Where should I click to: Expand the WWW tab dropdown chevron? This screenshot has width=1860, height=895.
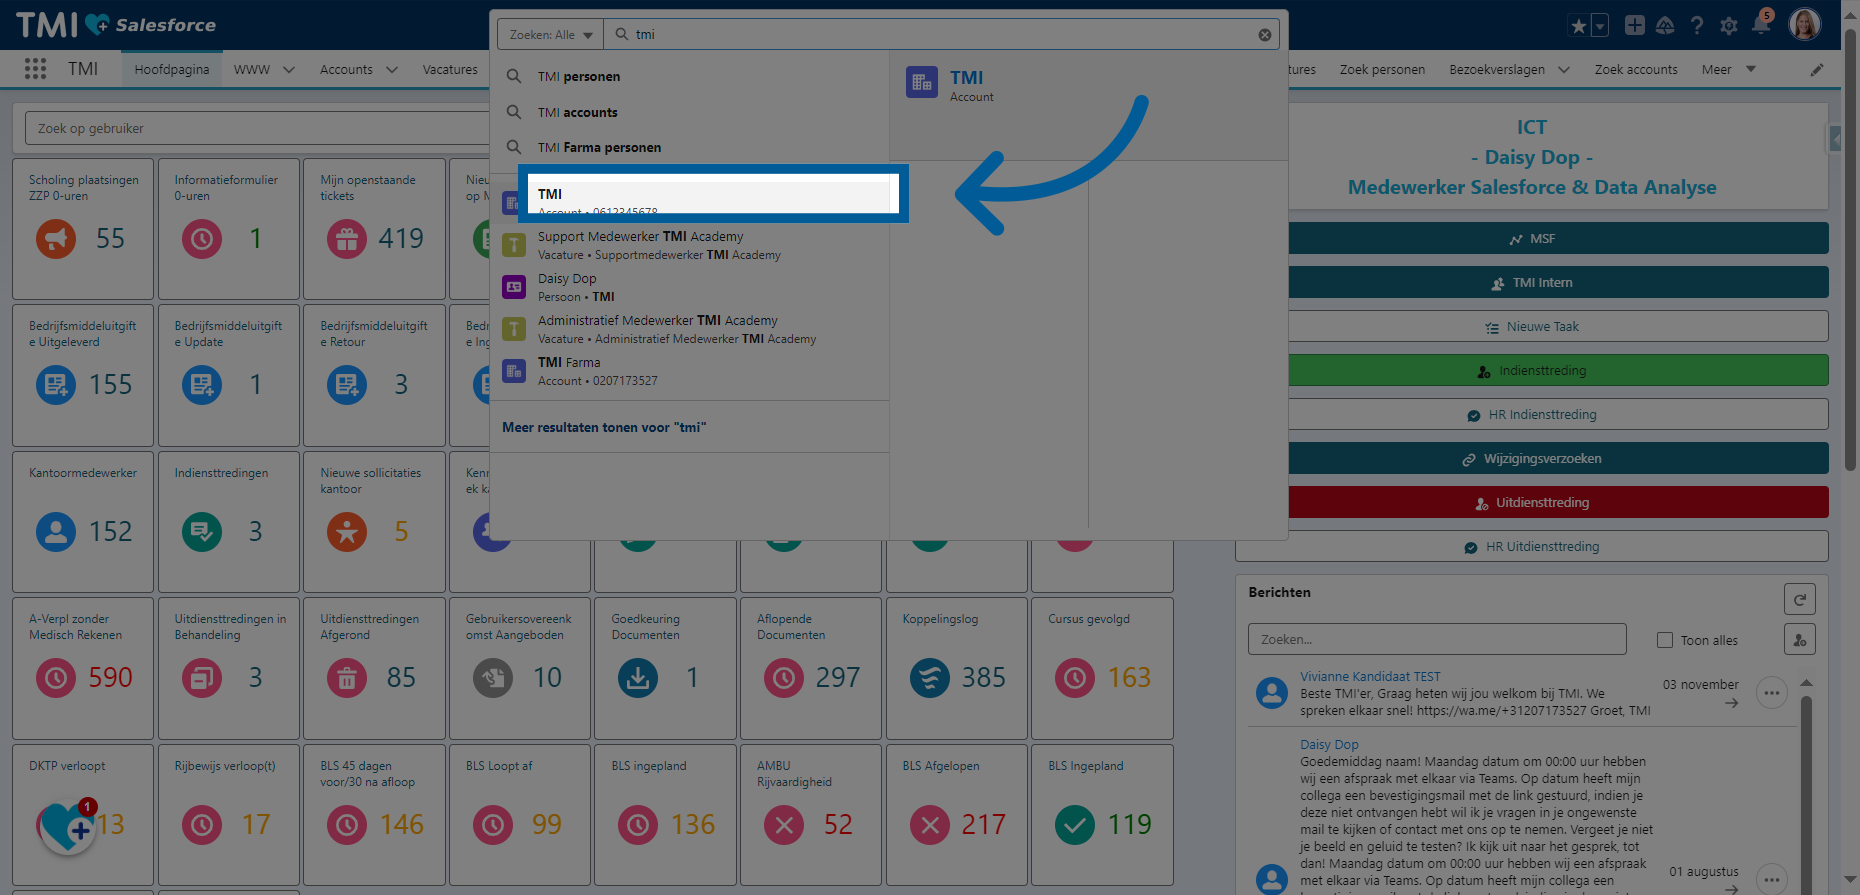coord(289,69)
